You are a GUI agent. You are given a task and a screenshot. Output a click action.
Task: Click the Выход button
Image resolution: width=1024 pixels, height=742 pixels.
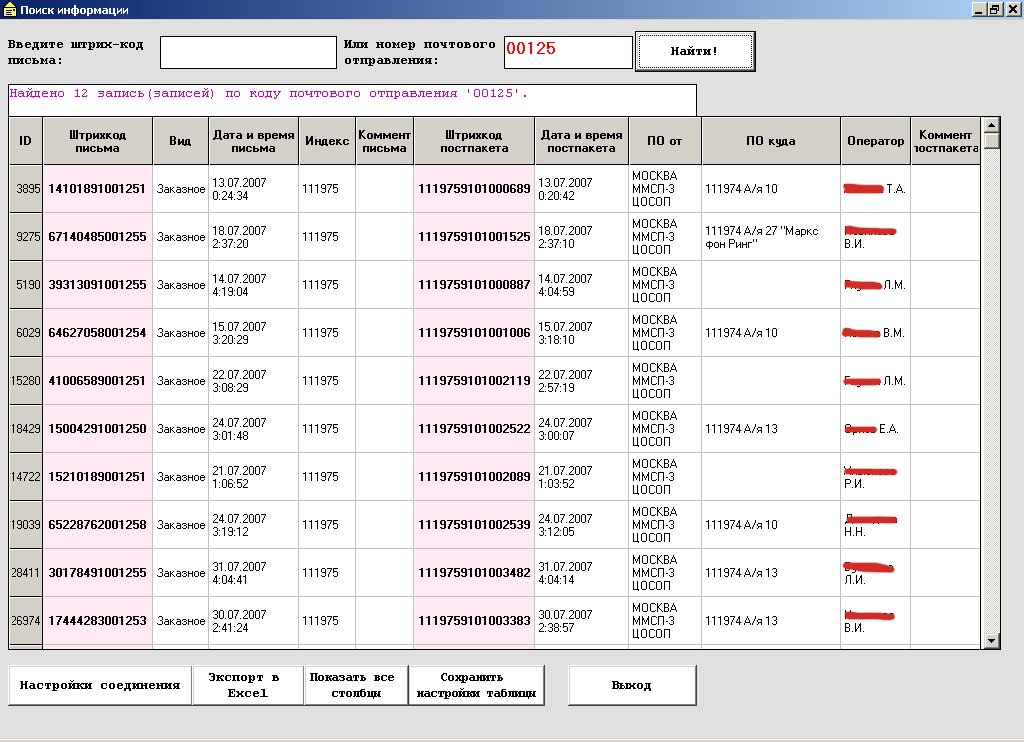coord(632,685)
